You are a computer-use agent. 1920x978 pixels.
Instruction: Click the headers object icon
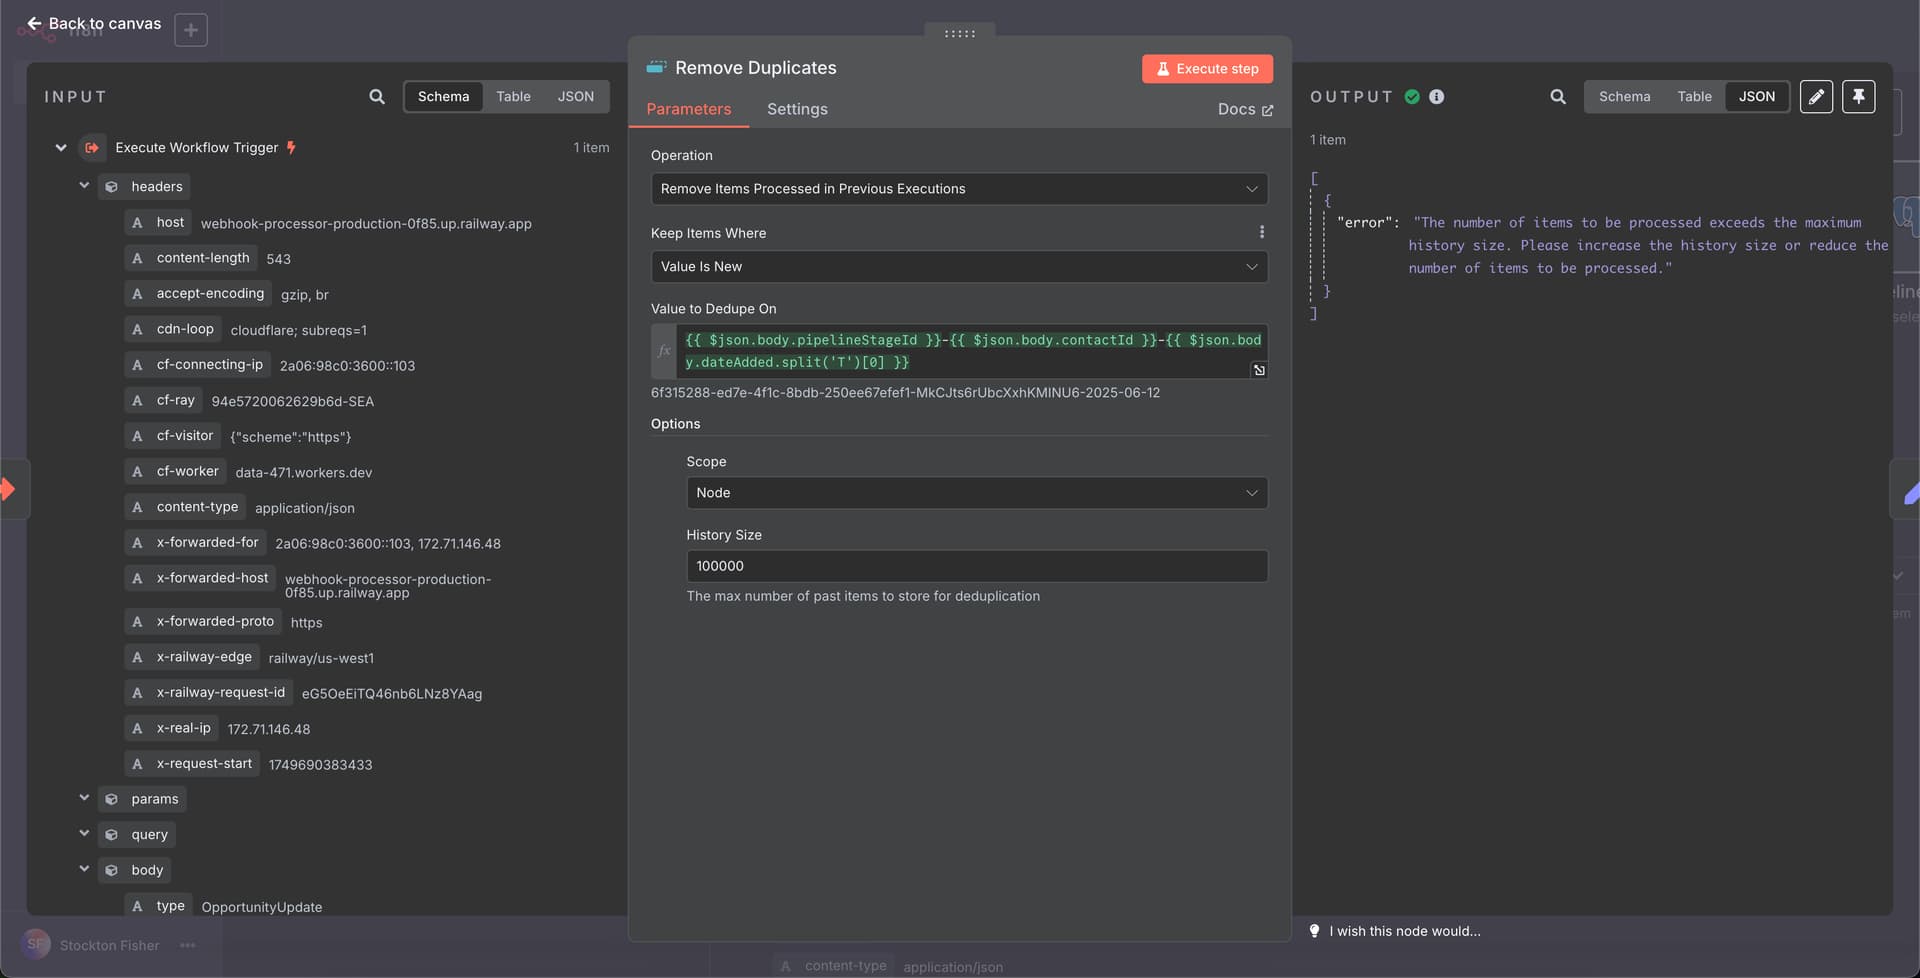pos(112,187)
